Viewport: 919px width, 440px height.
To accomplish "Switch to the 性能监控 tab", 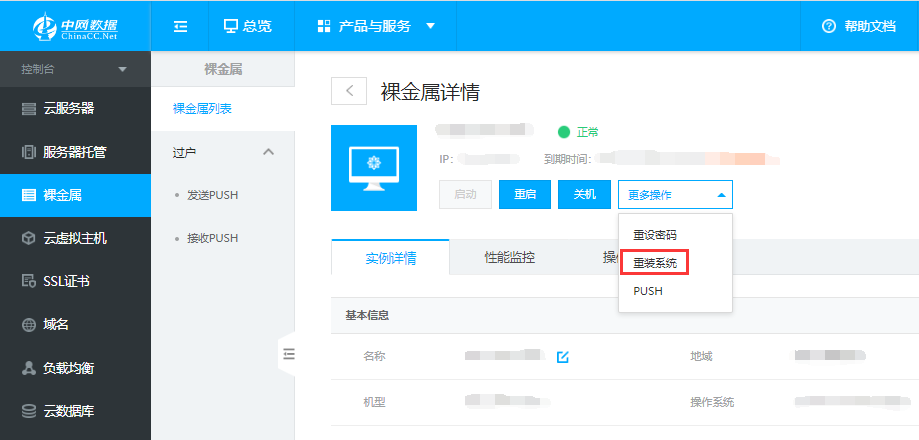I will click(x=509, y=258).
